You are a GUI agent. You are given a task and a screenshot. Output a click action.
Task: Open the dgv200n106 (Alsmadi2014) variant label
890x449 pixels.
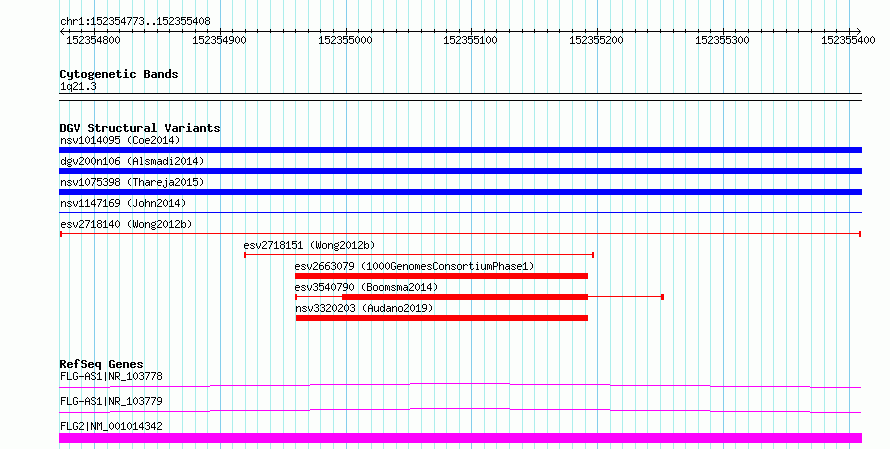point(132,161)
